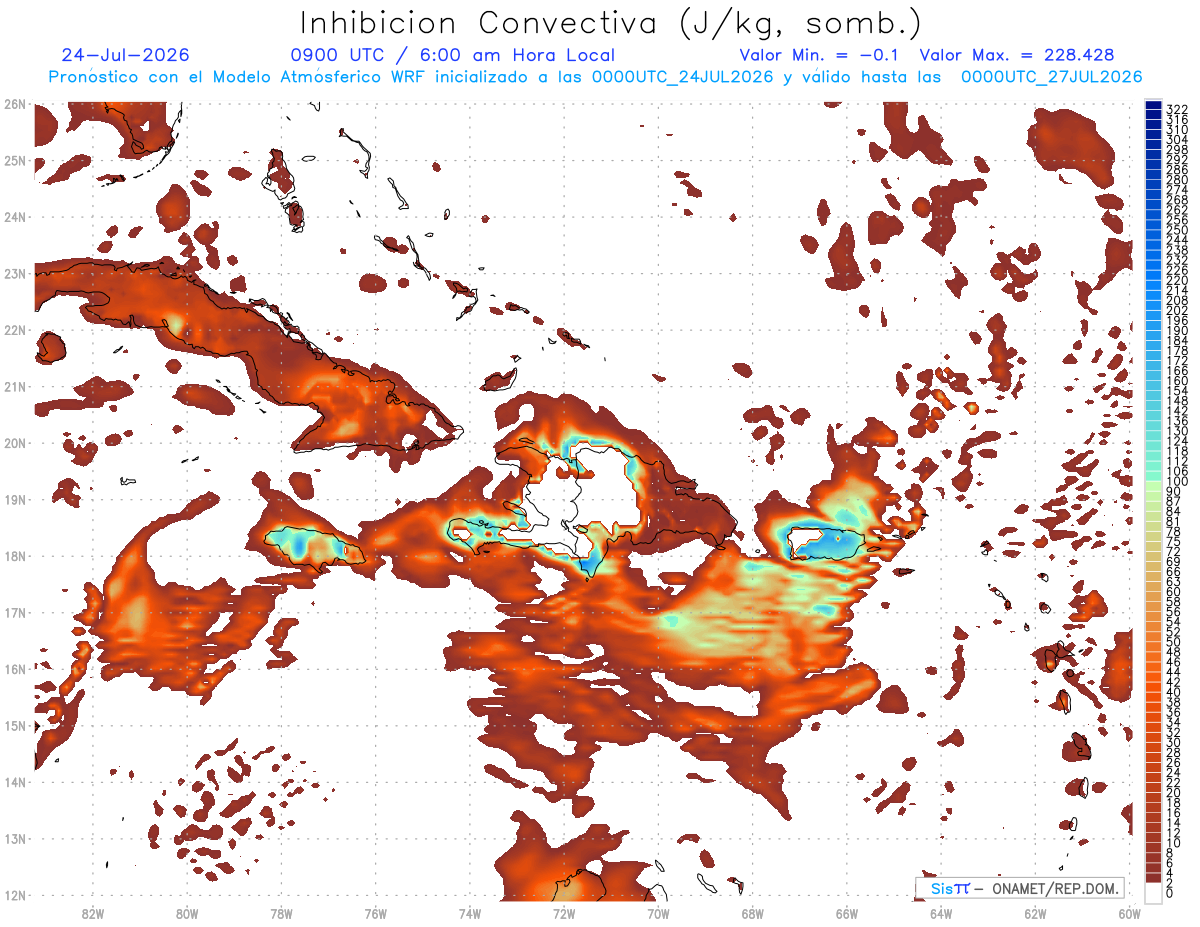This screenshot has width=1200, height=927.
Task: Click the '0900 UTC / 6:00 am Hora Local' time
Action: coord(452,56)
